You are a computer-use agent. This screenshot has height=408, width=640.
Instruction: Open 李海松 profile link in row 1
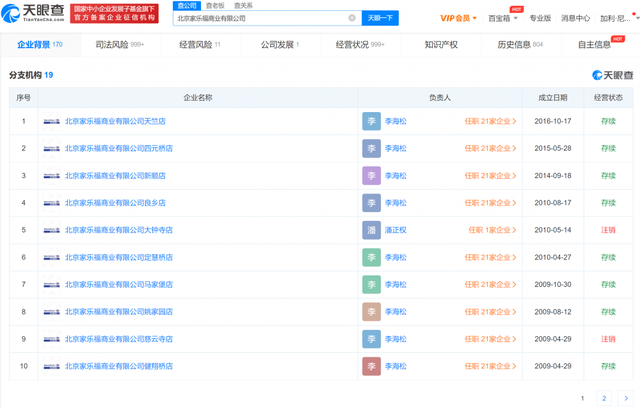(396, 121)
